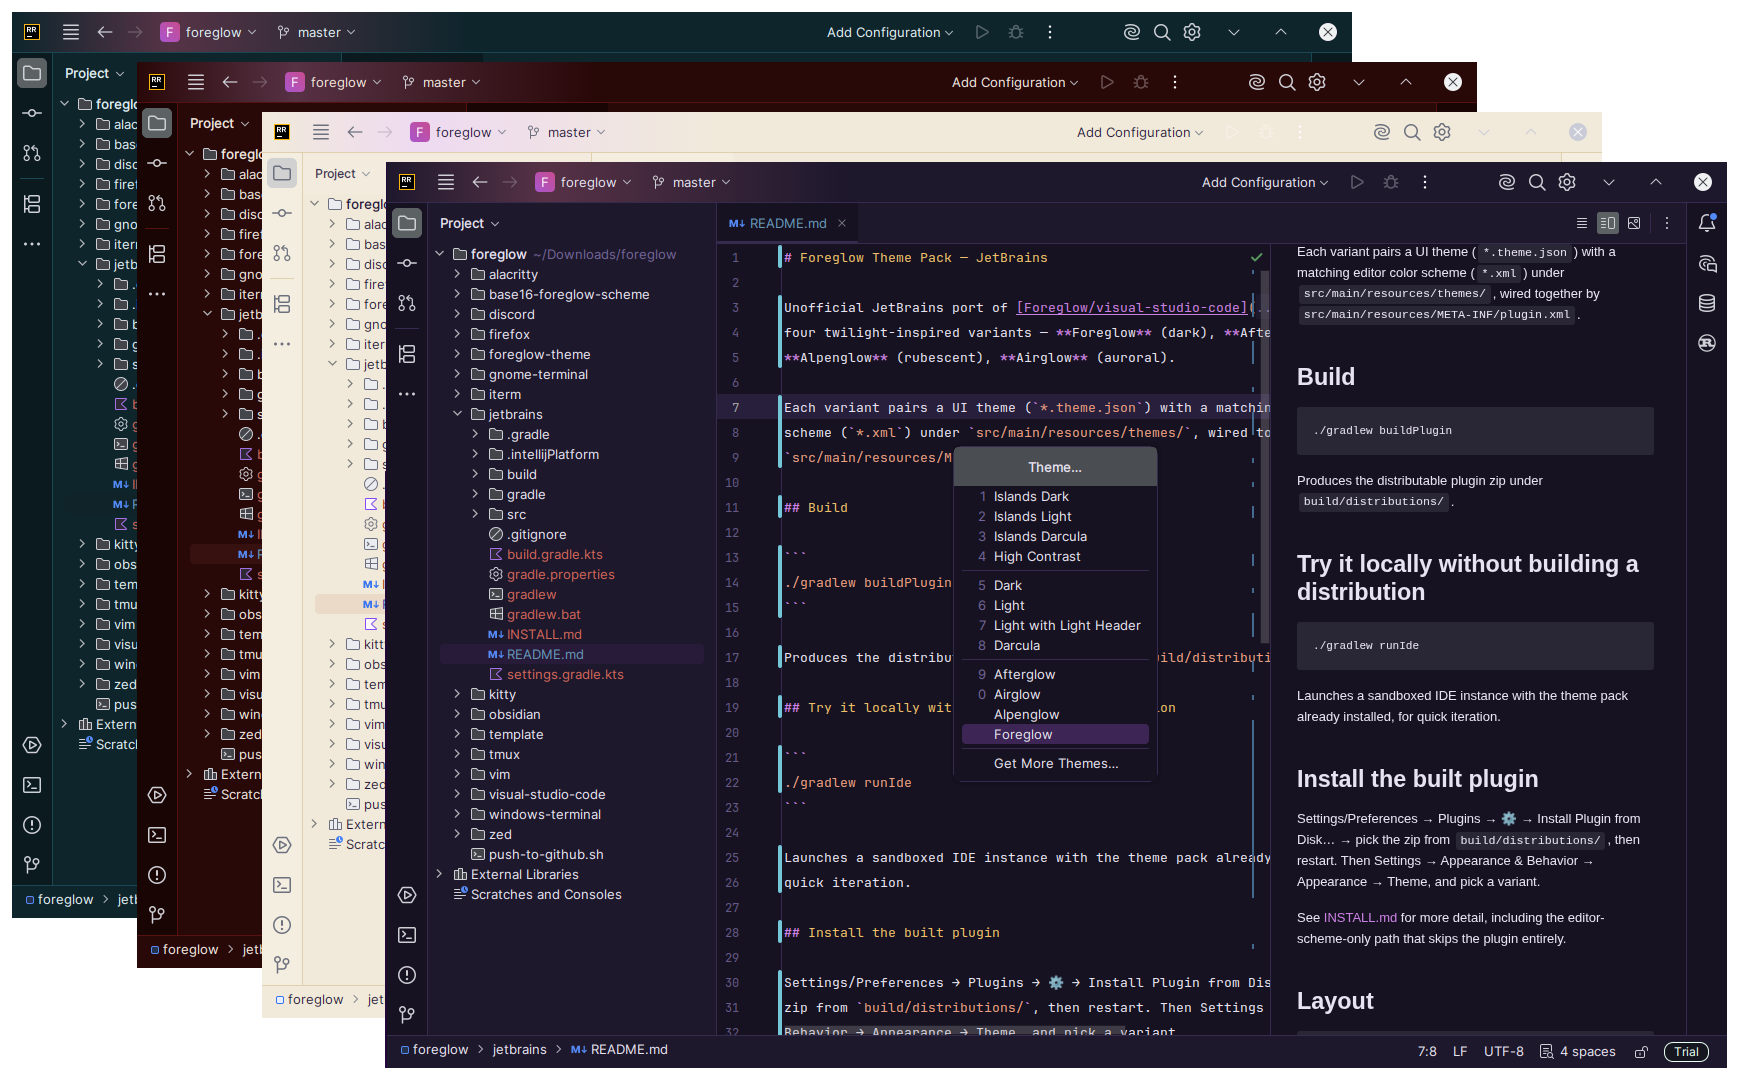Open Problems tool window in front window

pos(407,975)
